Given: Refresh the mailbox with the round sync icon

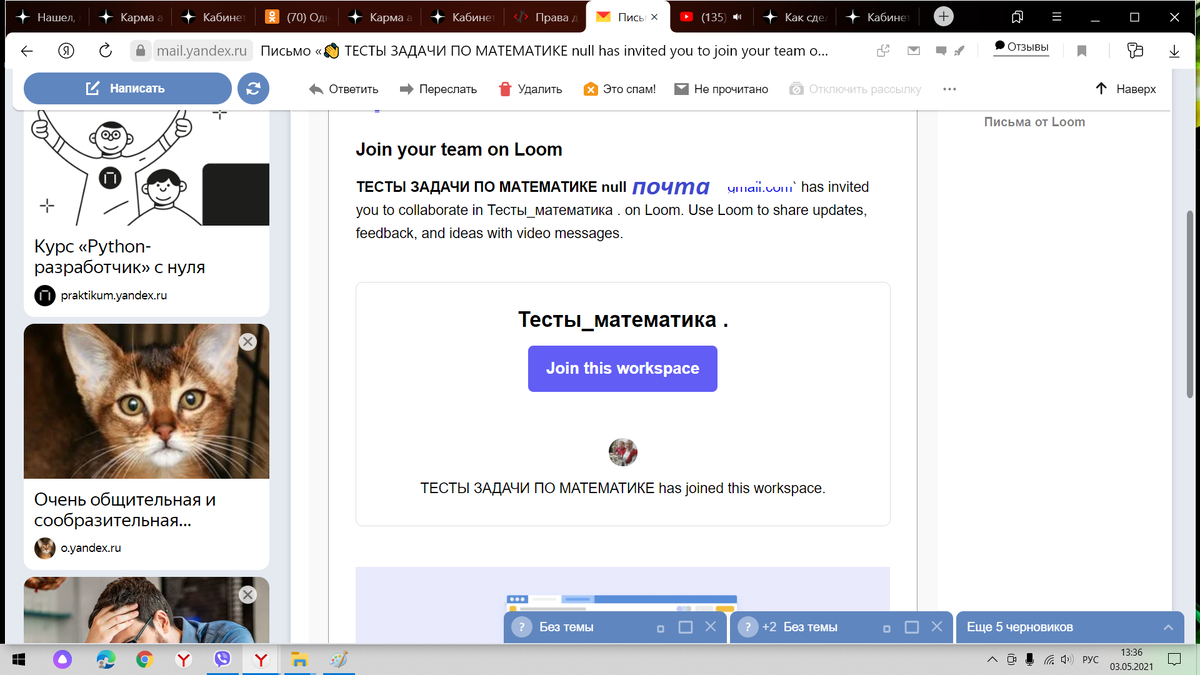Looking at the screenshot, I should [253, 88].
